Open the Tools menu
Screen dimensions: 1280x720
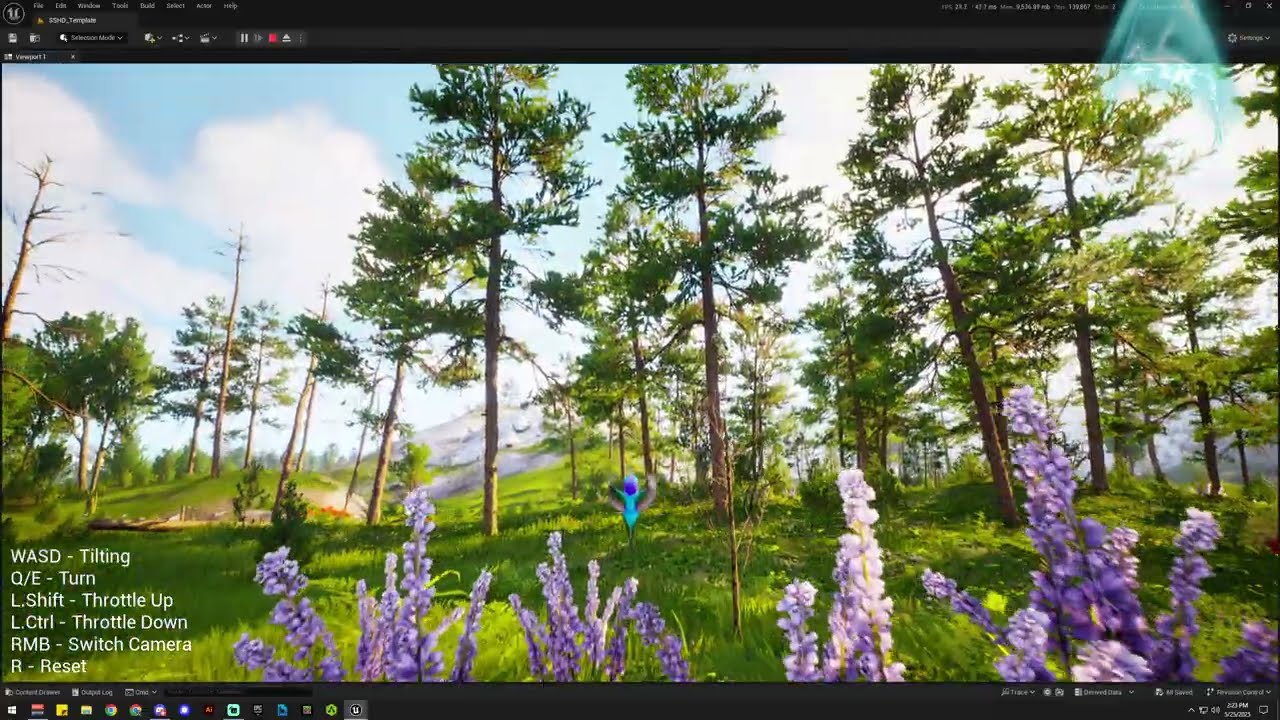pos(120,6)
